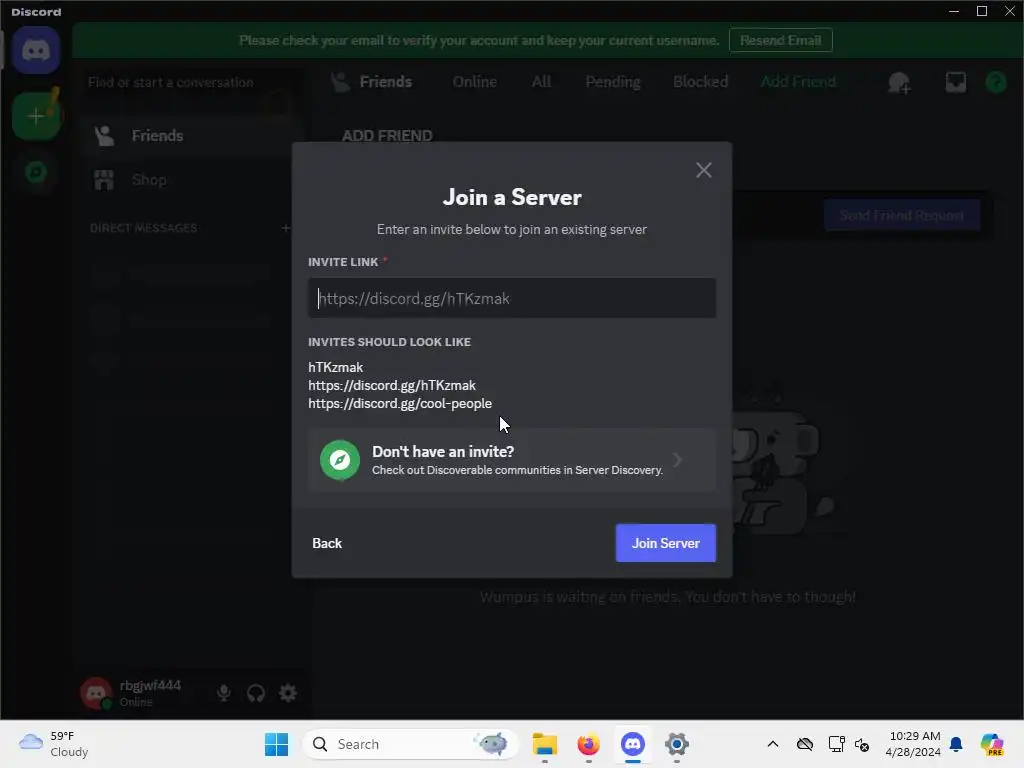
Task: Open Discord home direct messages icon
Action: [x=36, y=50]
